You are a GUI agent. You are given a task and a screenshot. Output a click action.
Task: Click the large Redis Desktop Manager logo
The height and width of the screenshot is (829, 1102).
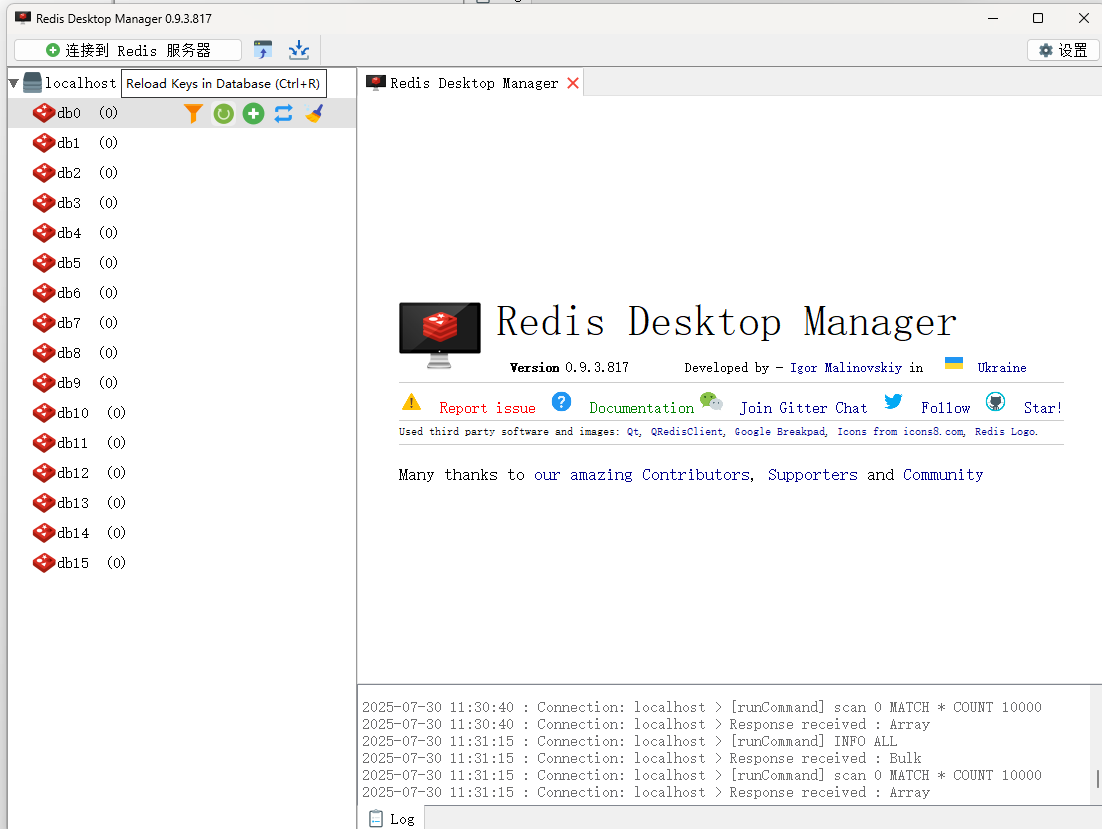tap(440, 335)
